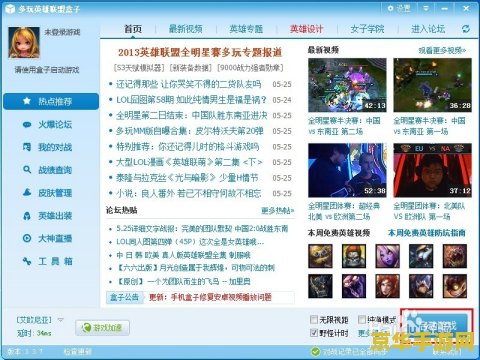Open forum post '5.25详细文字战报'
480x360 pixels.
[202, 229]
